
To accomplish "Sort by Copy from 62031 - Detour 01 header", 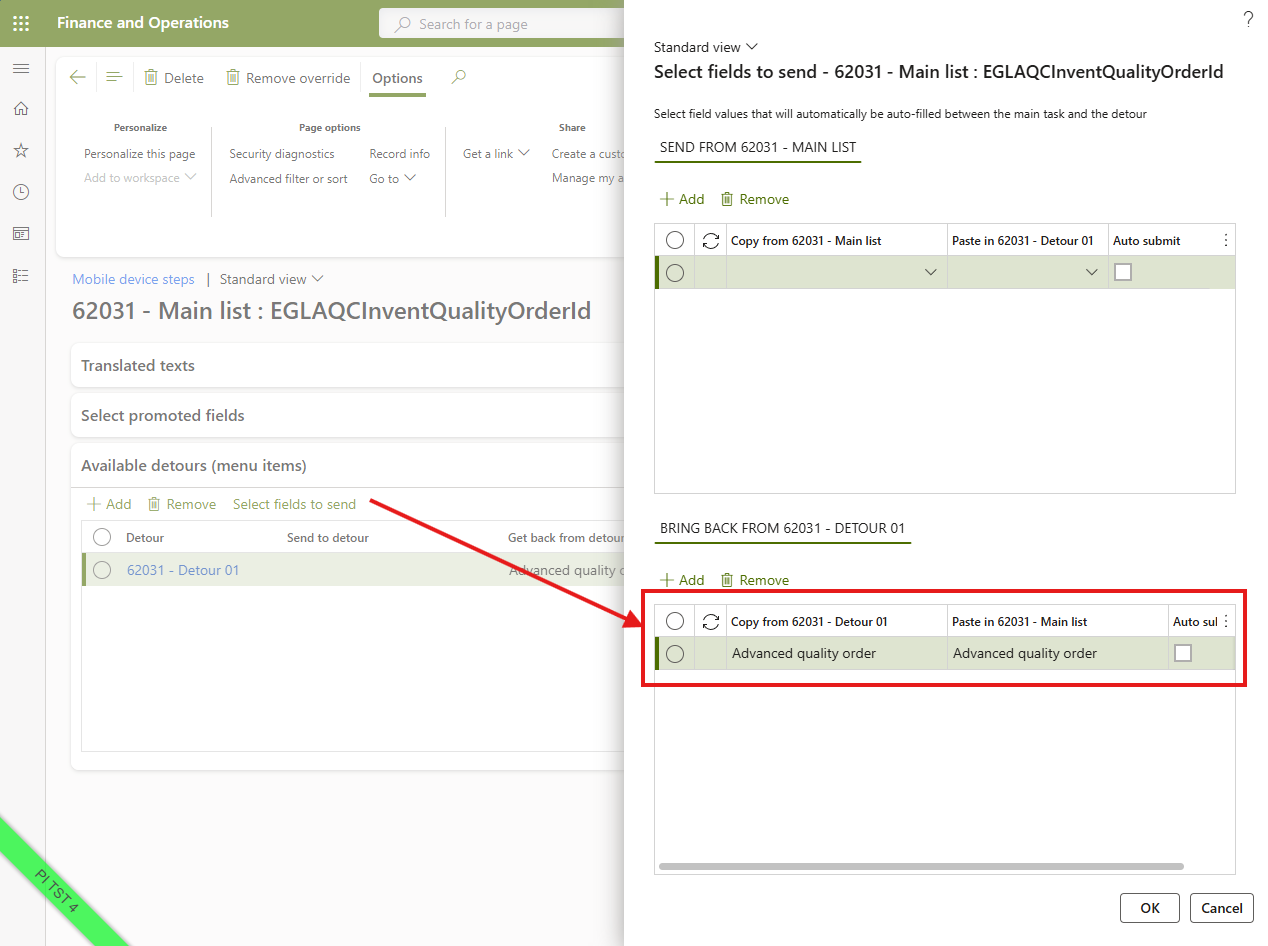I will pos(809,622).
